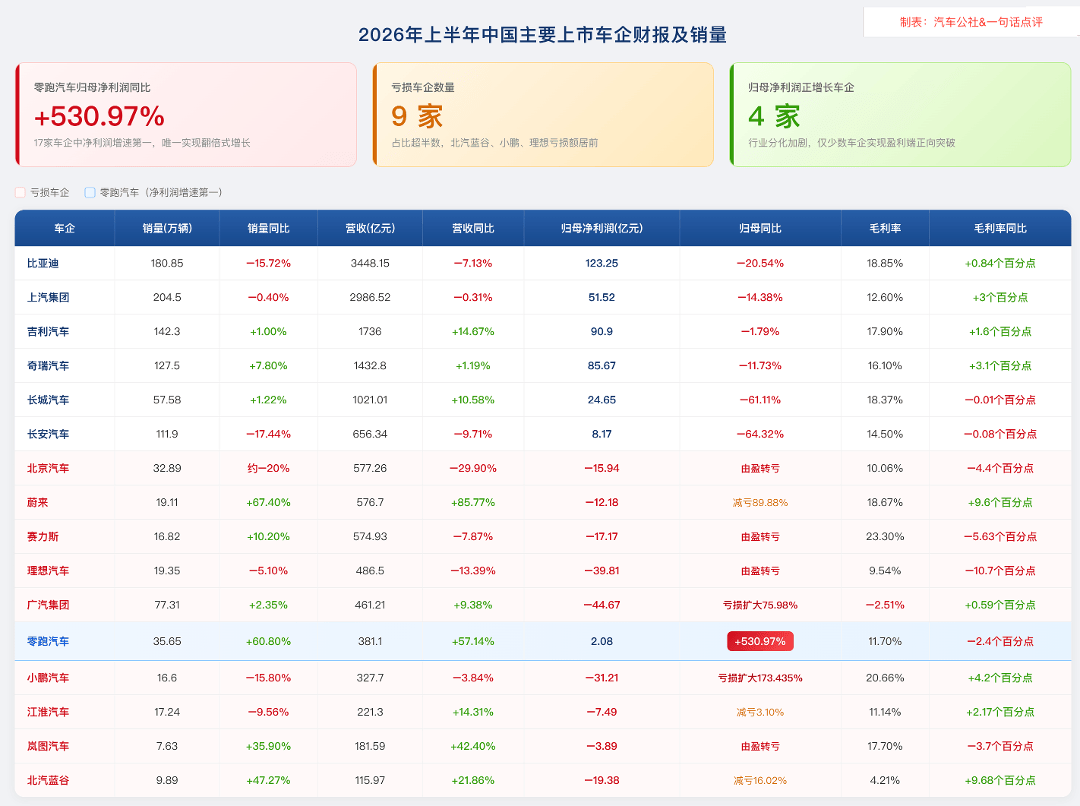Click the red +530.97% badge in table

tap(760, 641)
